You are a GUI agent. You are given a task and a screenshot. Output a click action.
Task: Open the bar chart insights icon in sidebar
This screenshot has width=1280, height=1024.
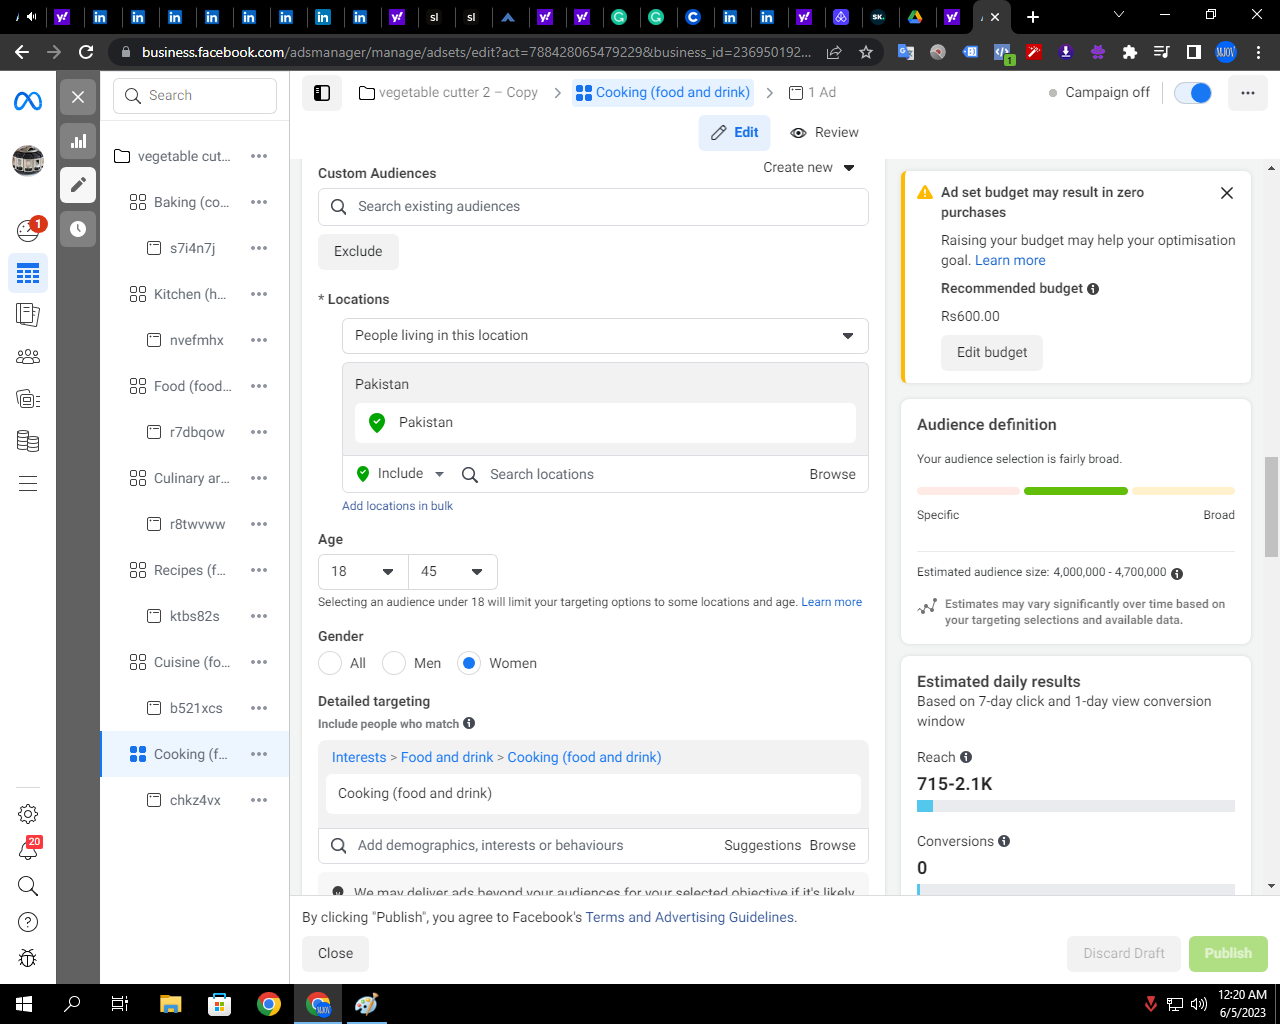78,141
